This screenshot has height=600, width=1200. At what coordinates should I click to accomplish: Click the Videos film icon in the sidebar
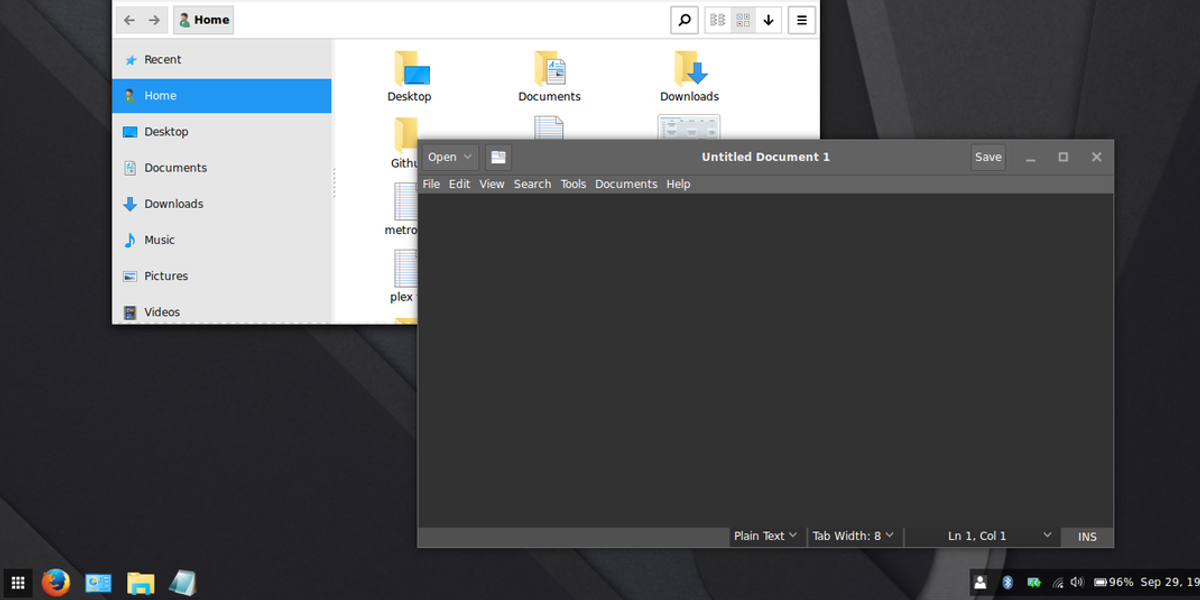(130, 312)
